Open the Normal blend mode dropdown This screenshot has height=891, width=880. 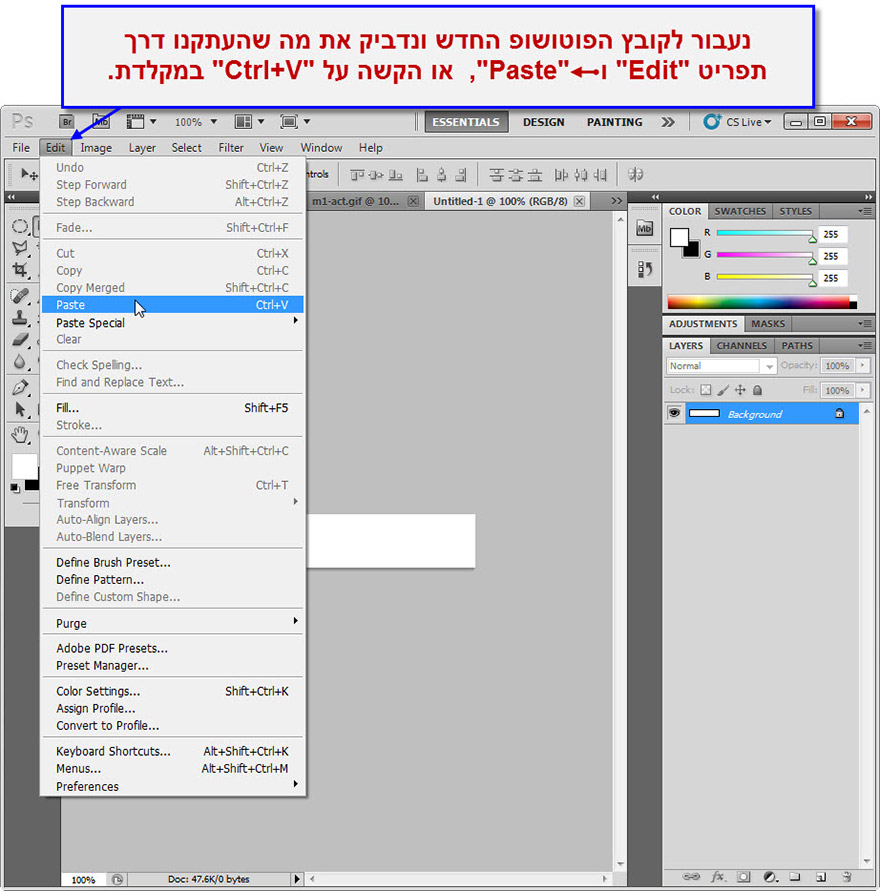tap(721, 366)
